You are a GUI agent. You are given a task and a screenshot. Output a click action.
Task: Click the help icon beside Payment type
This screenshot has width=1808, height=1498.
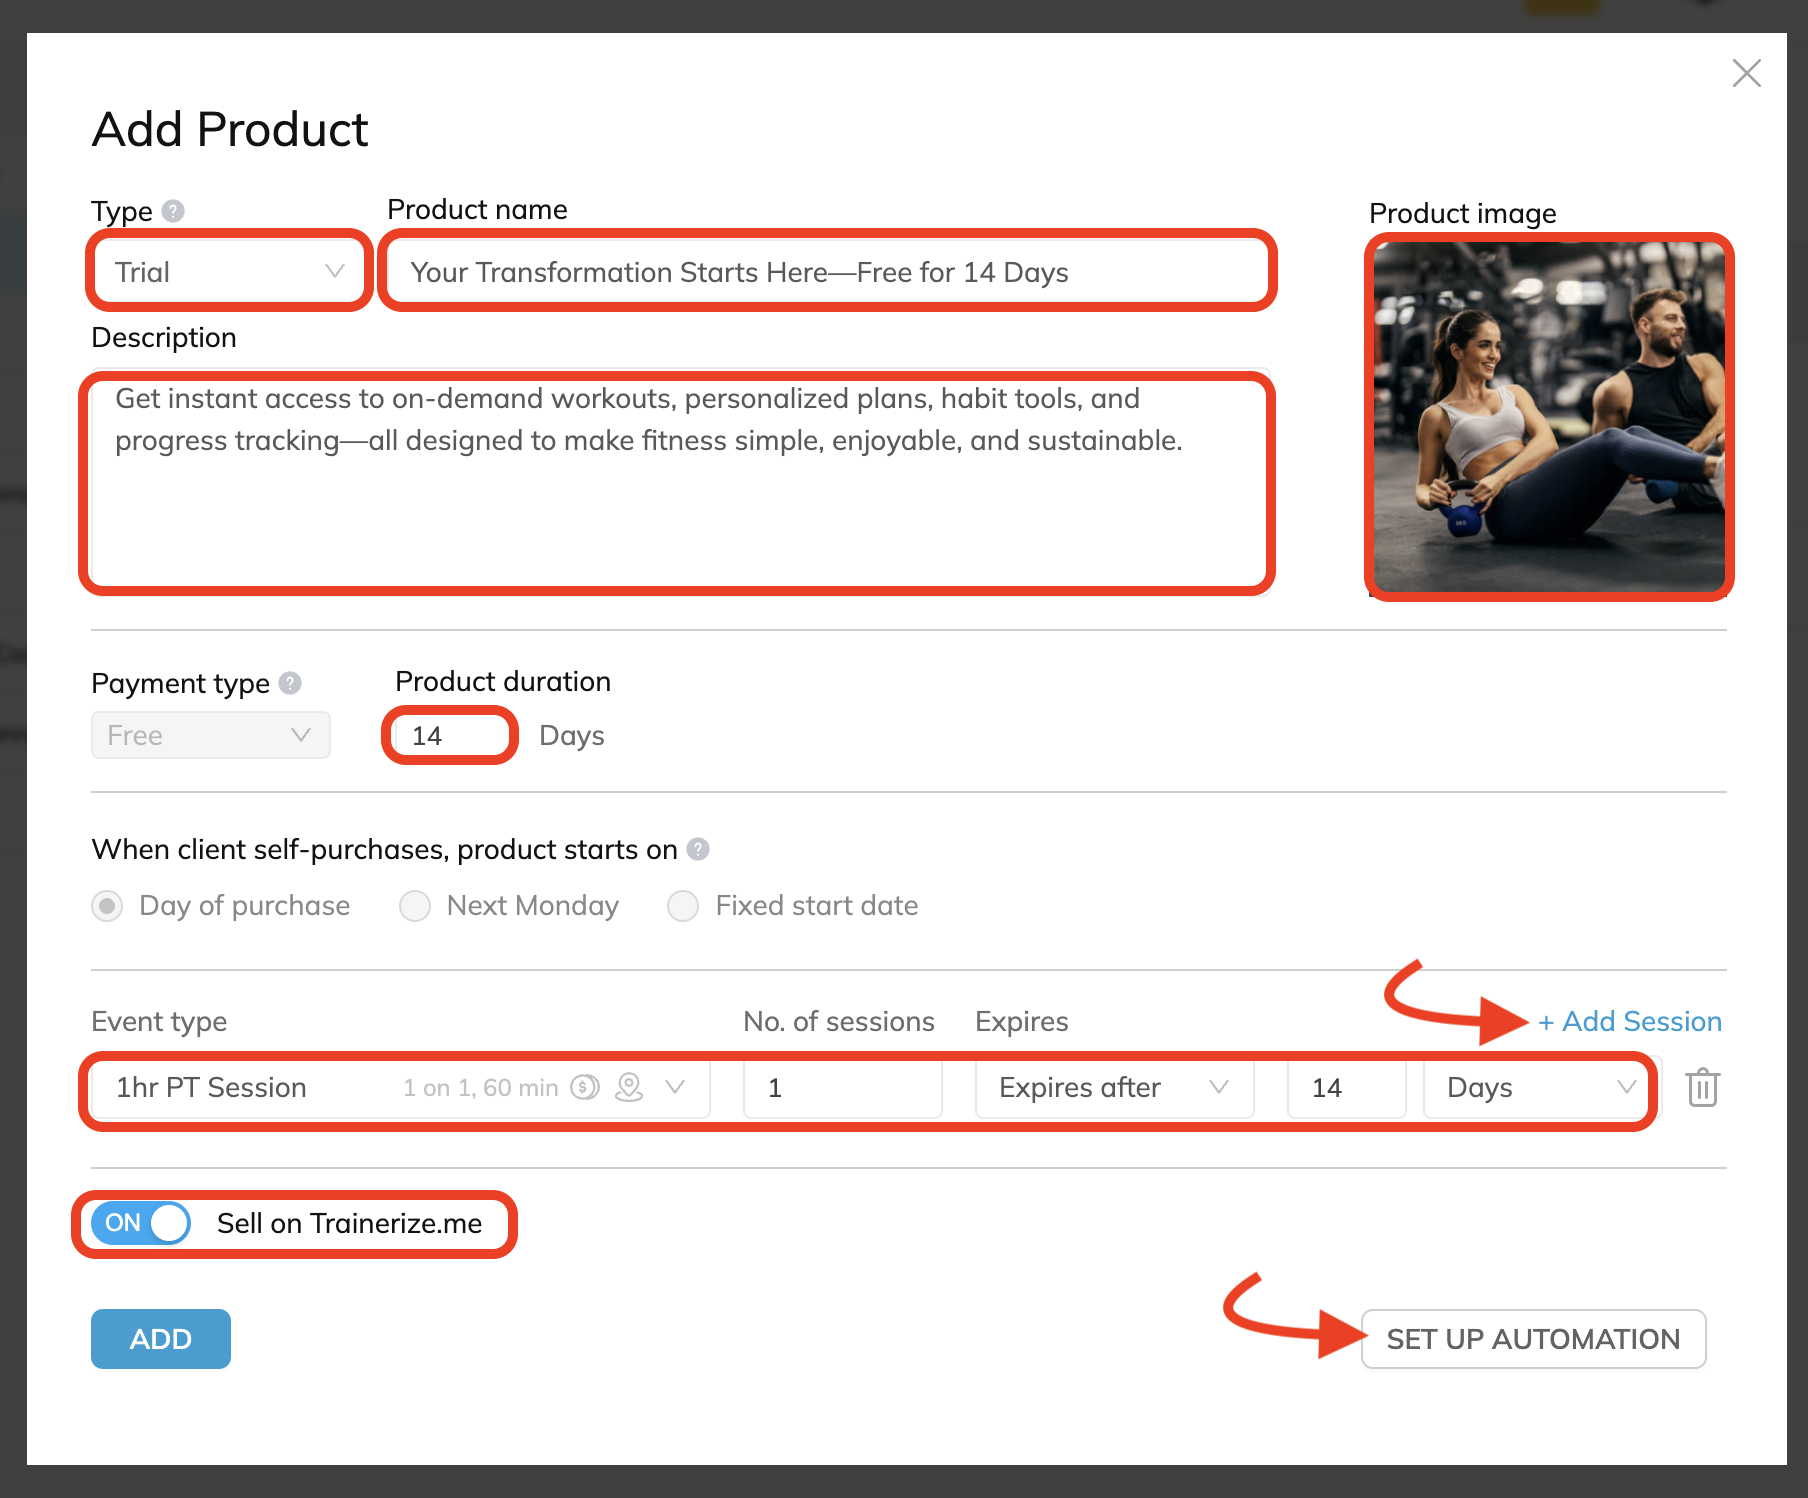point(290,683)
